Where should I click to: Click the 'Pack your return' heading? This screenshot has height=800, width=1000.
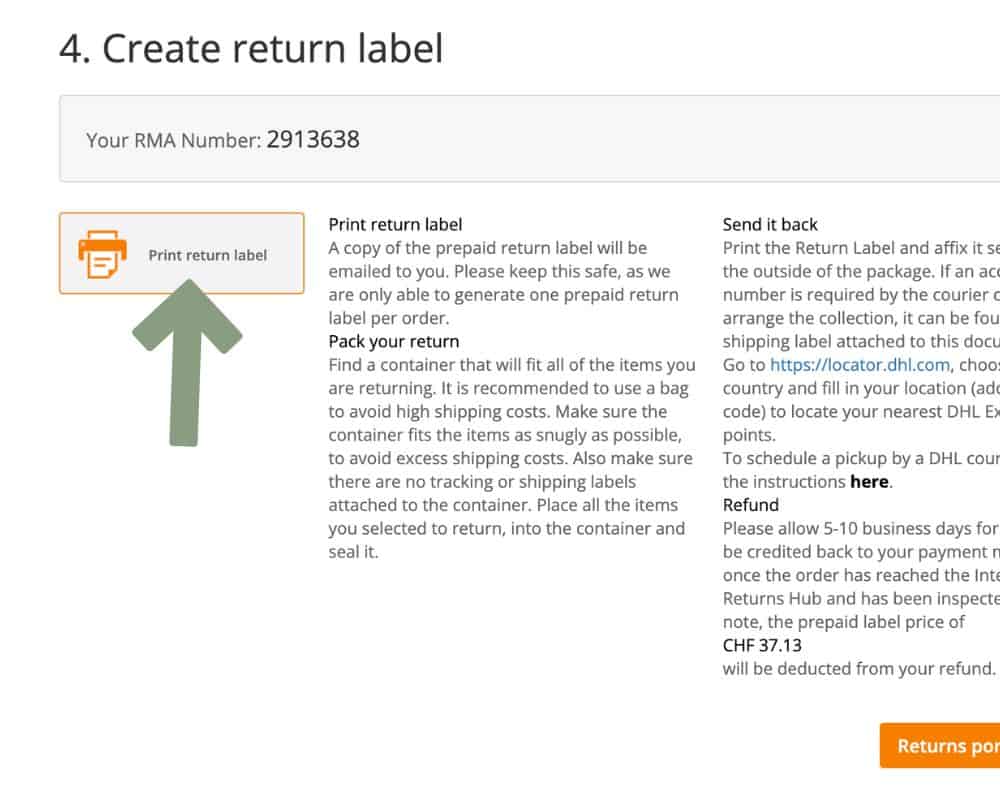click(394, 341)
